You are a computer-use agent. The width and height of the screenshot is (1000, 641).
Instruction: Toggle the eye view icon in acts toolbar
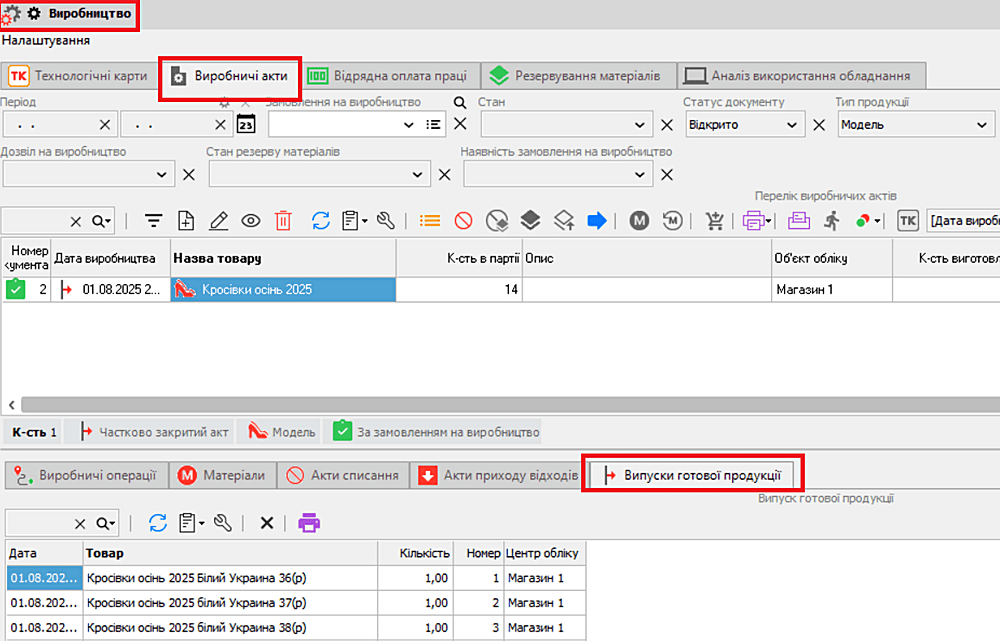[x=250, y=221]
